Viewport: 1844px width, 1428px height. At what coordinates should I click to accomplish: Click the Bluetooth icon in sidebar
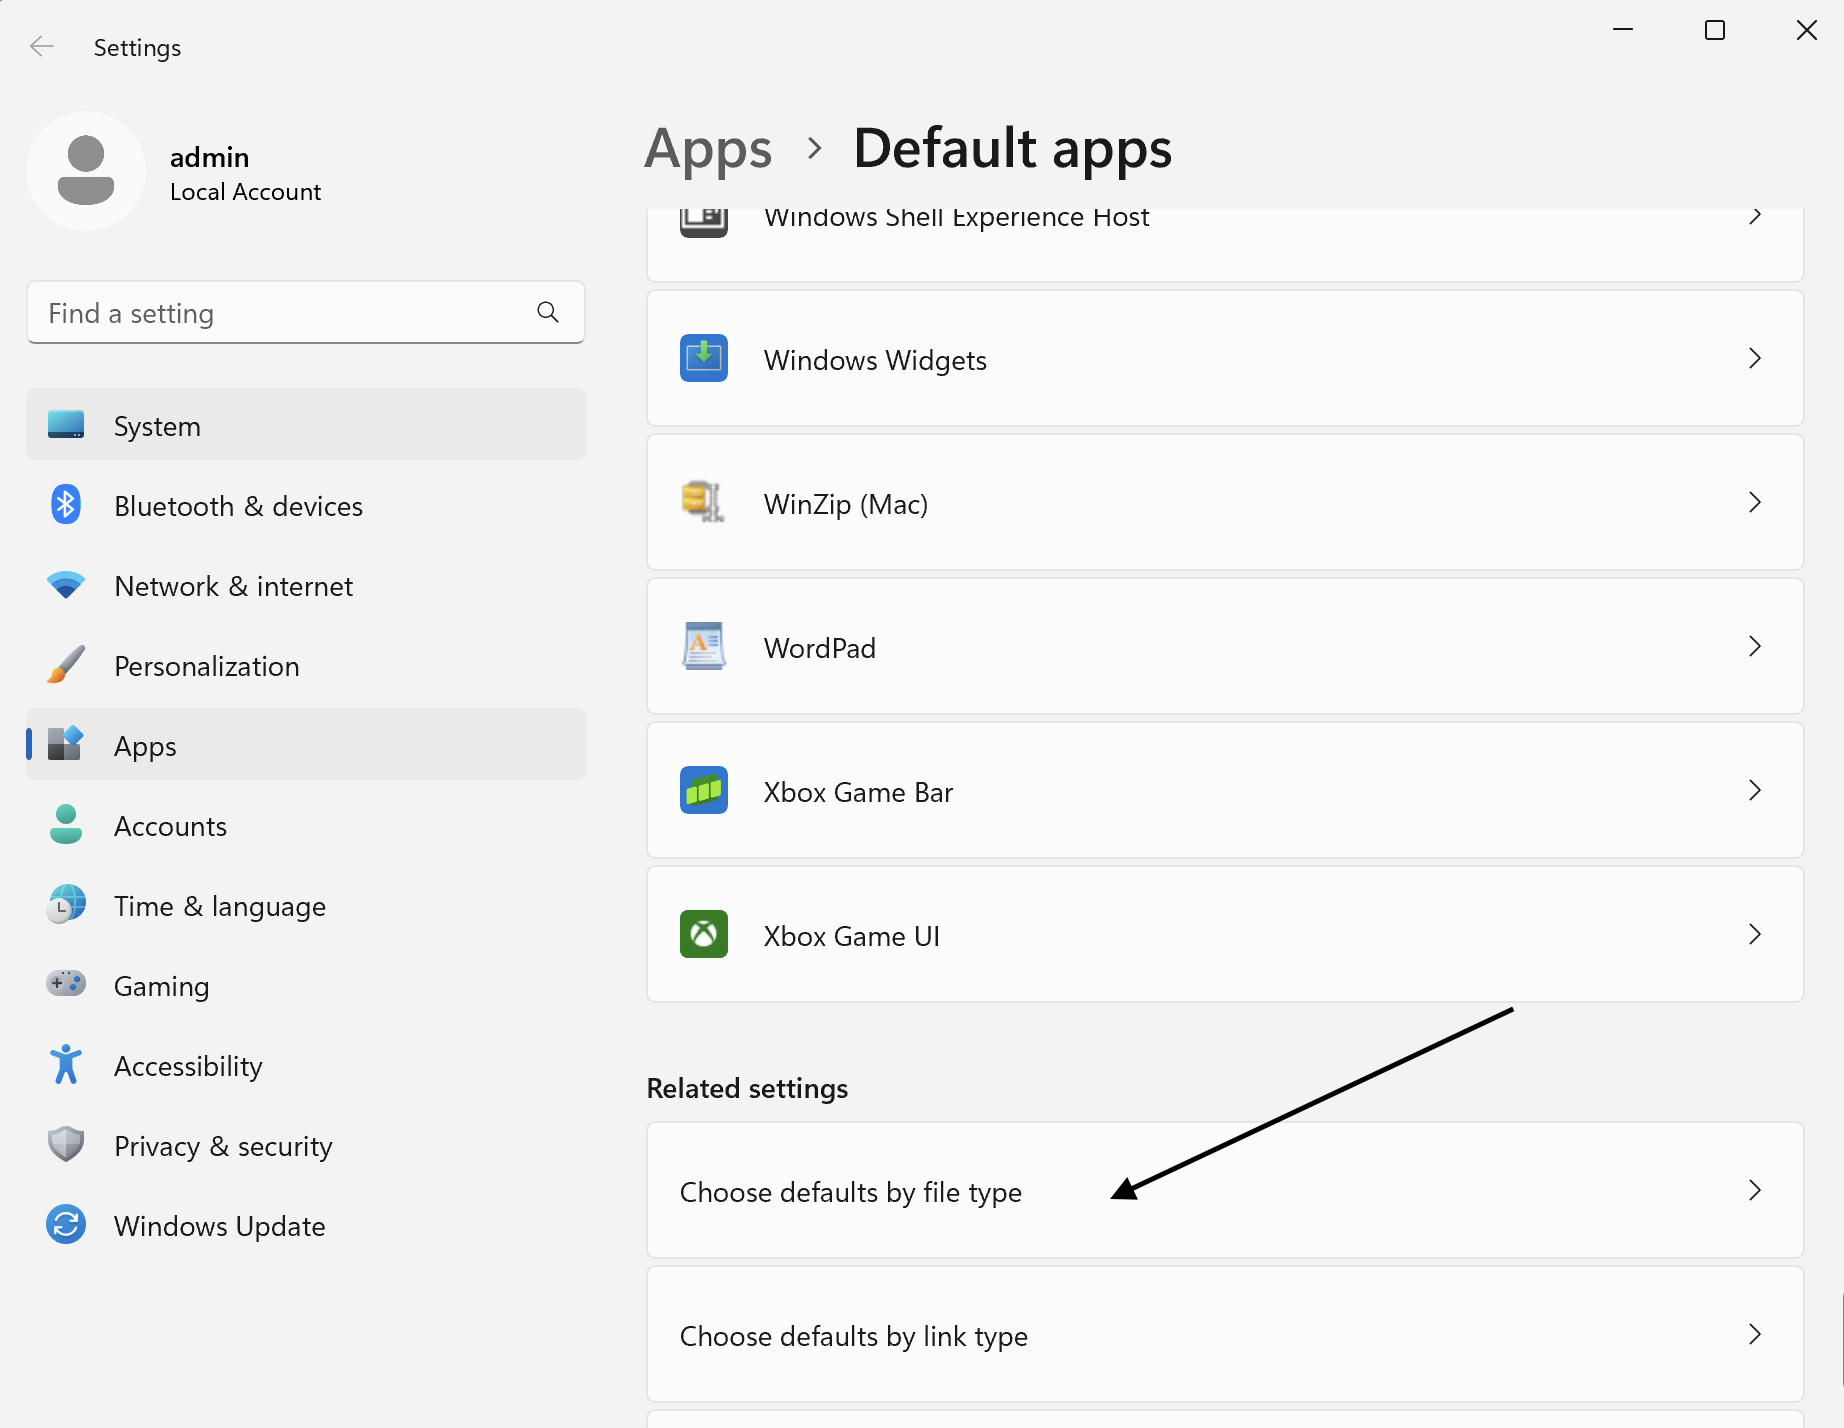66,505
